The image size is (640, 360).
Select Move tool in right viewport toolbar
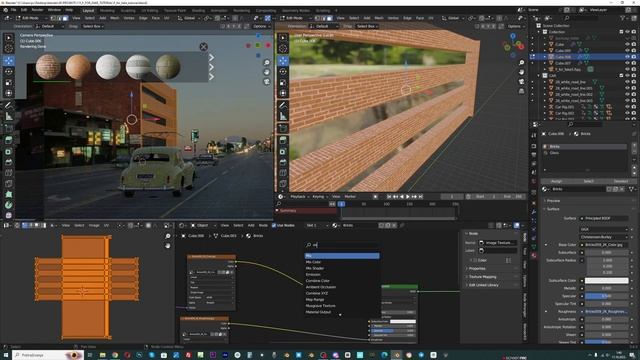(x=283, y=60)
